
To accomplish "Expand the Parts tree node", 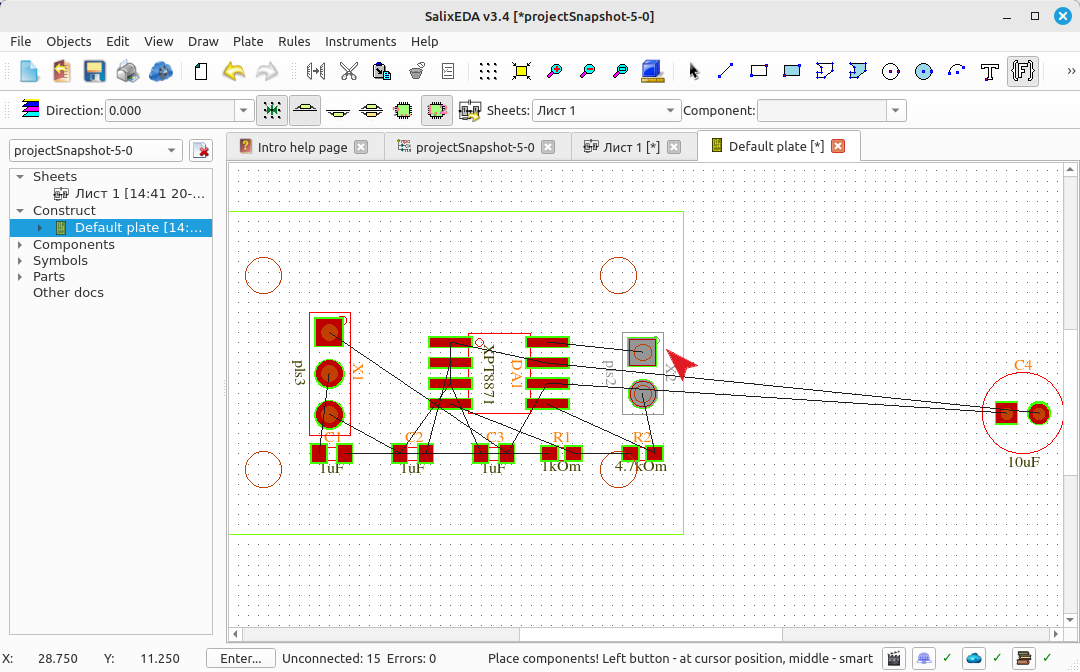I will (20, 277).
